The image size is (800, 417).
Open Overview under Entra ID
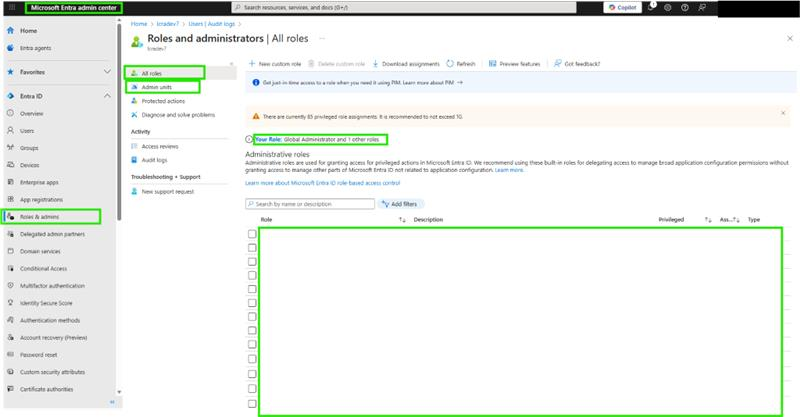[x=32, y=113]
